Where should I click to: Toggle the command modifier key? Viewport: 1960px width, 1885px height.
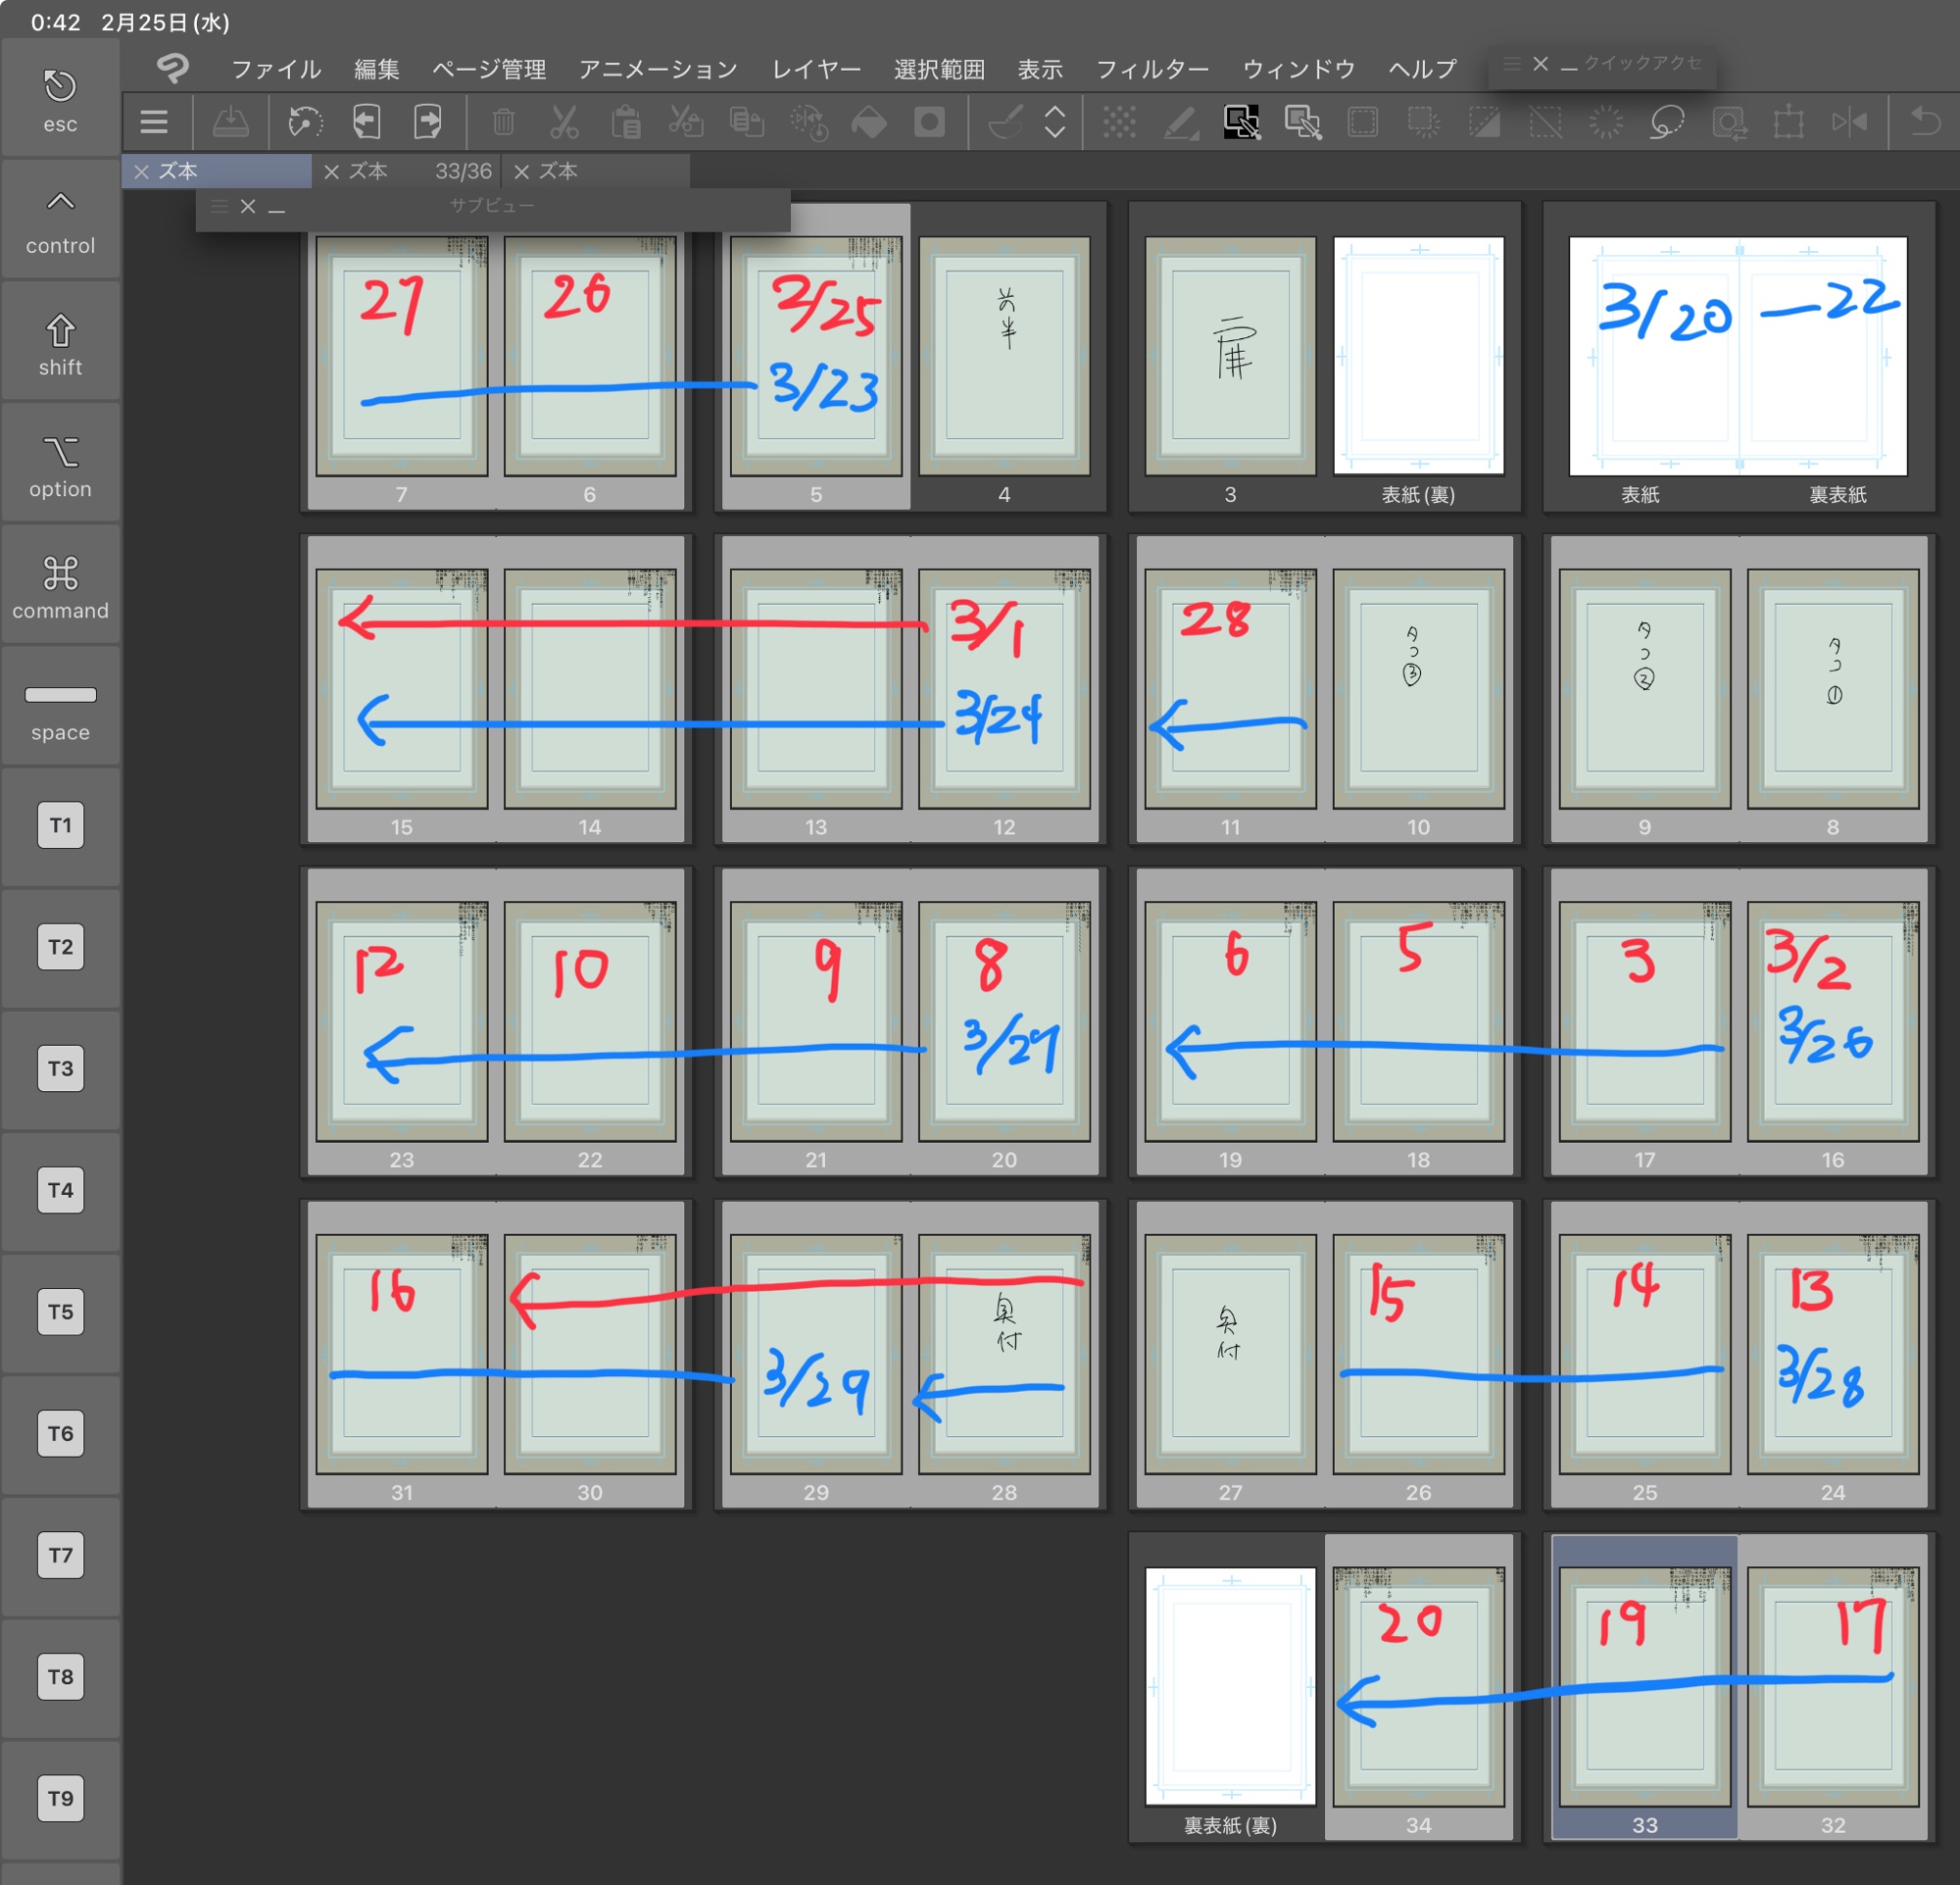click(60, 586)
